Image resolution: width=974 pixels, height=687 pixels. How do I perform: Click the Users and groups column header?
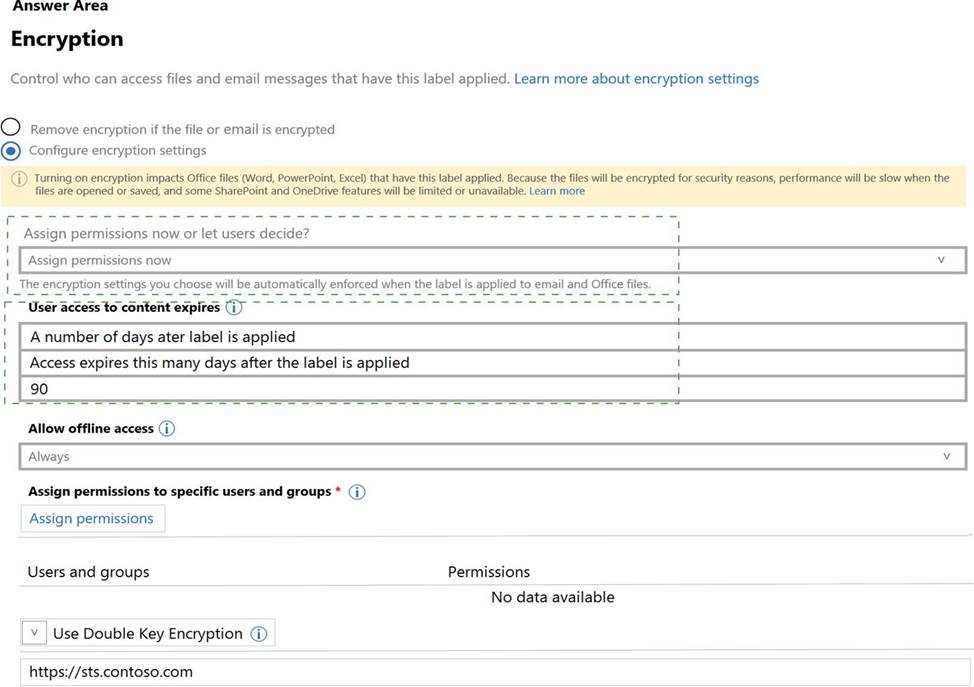click(x=88, y=572)
